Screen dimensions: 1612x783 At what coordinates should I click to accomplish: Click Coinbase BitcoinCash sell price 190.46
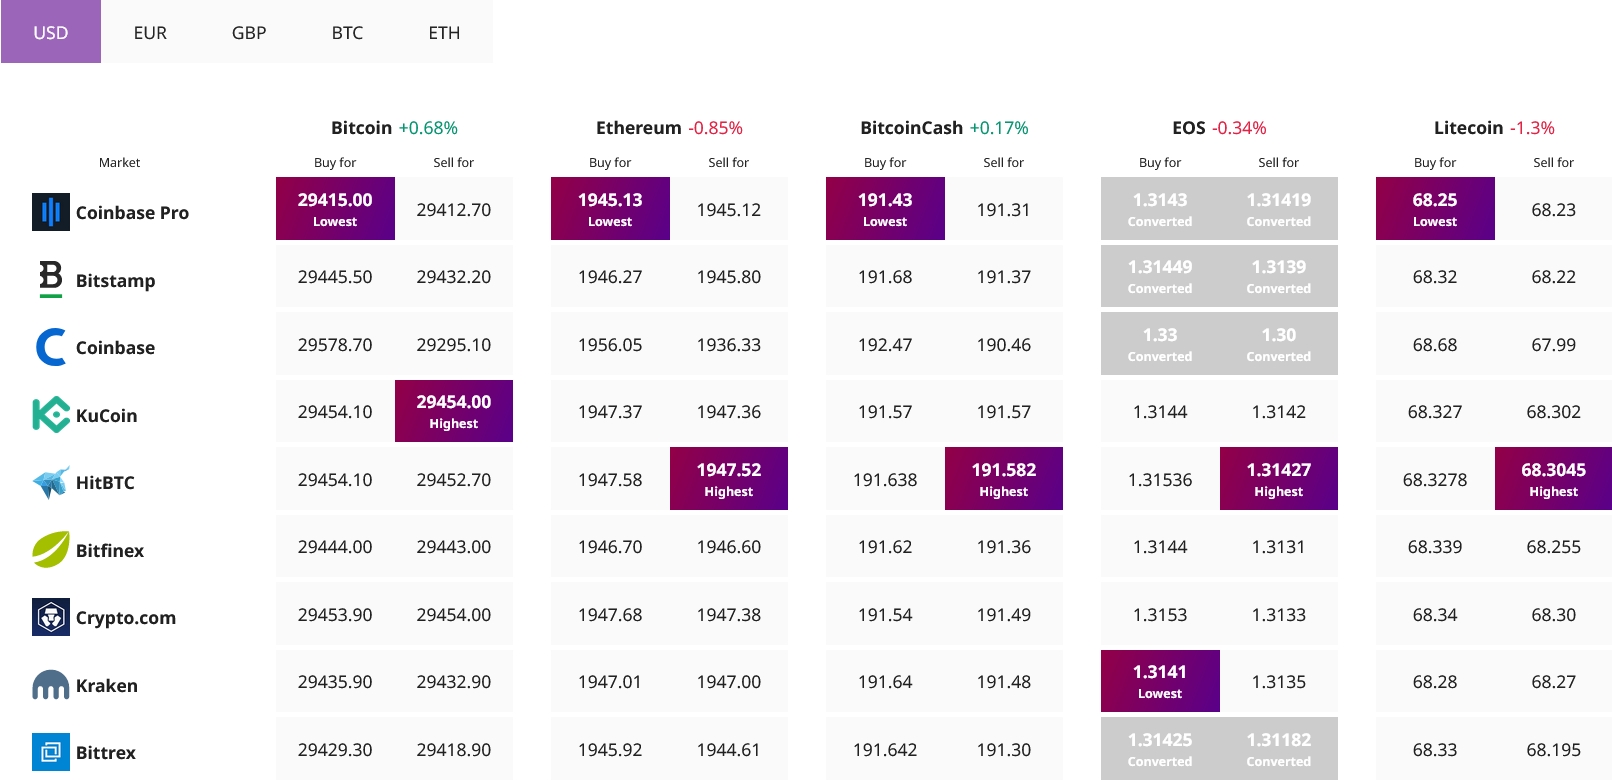tap(1004, 345)
